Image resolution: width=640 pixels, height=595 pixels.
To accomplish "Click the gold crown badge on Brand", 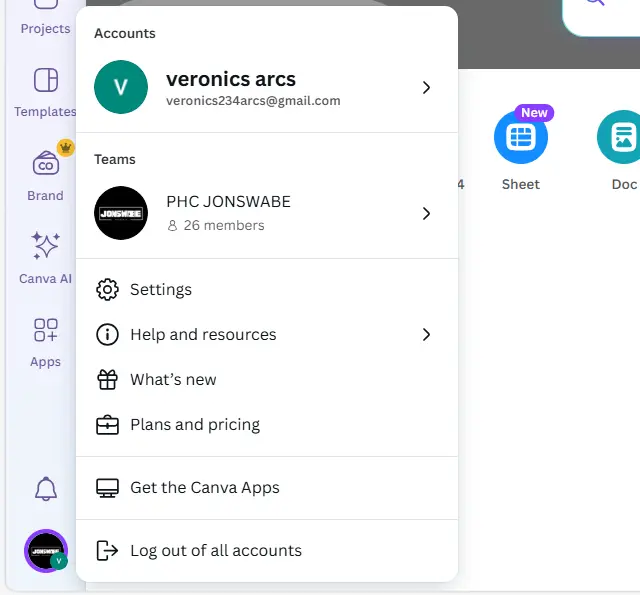I will pyautogui.click(x=66, y=147).
